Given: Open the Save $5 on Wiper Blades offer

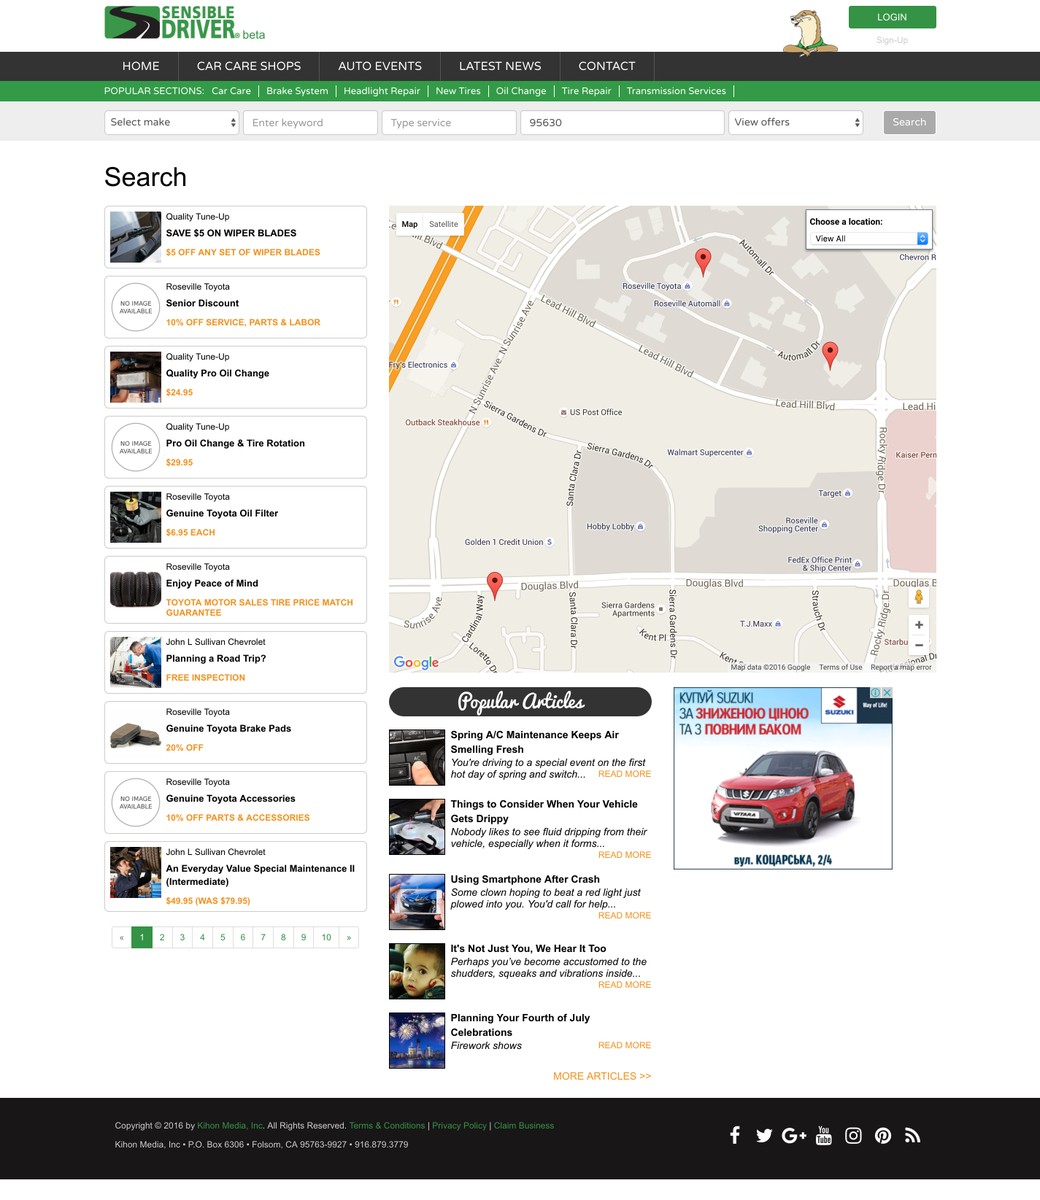Looking at the screenshot, I should click(235, 237).
